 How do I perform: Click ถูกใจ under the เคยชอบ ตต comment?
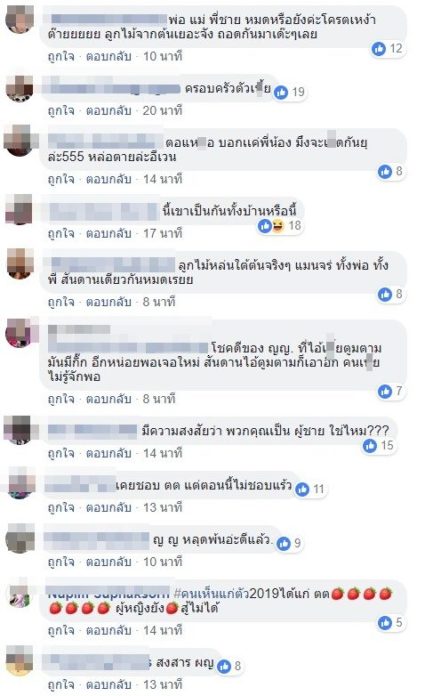pos(61,507)
